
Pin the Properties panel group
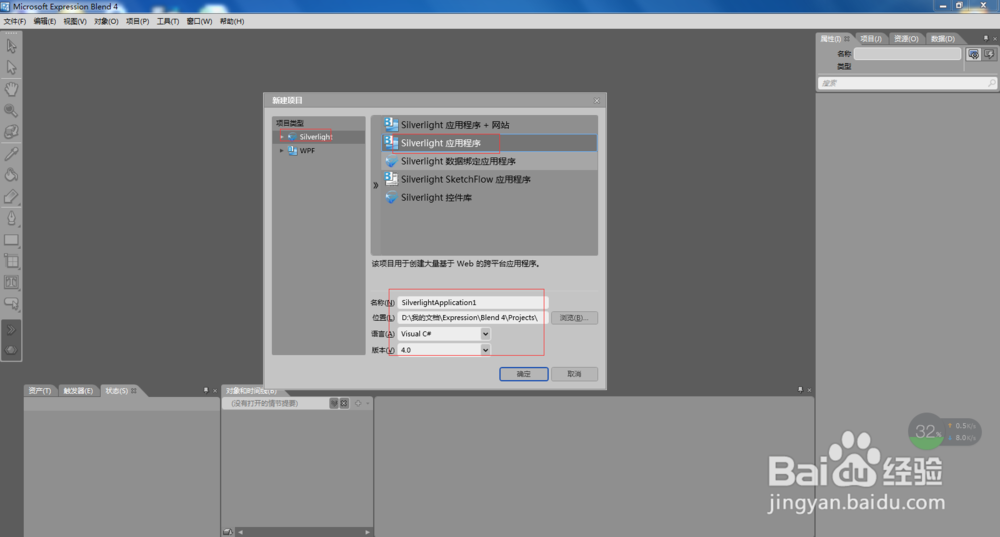(x=985, y=39)
